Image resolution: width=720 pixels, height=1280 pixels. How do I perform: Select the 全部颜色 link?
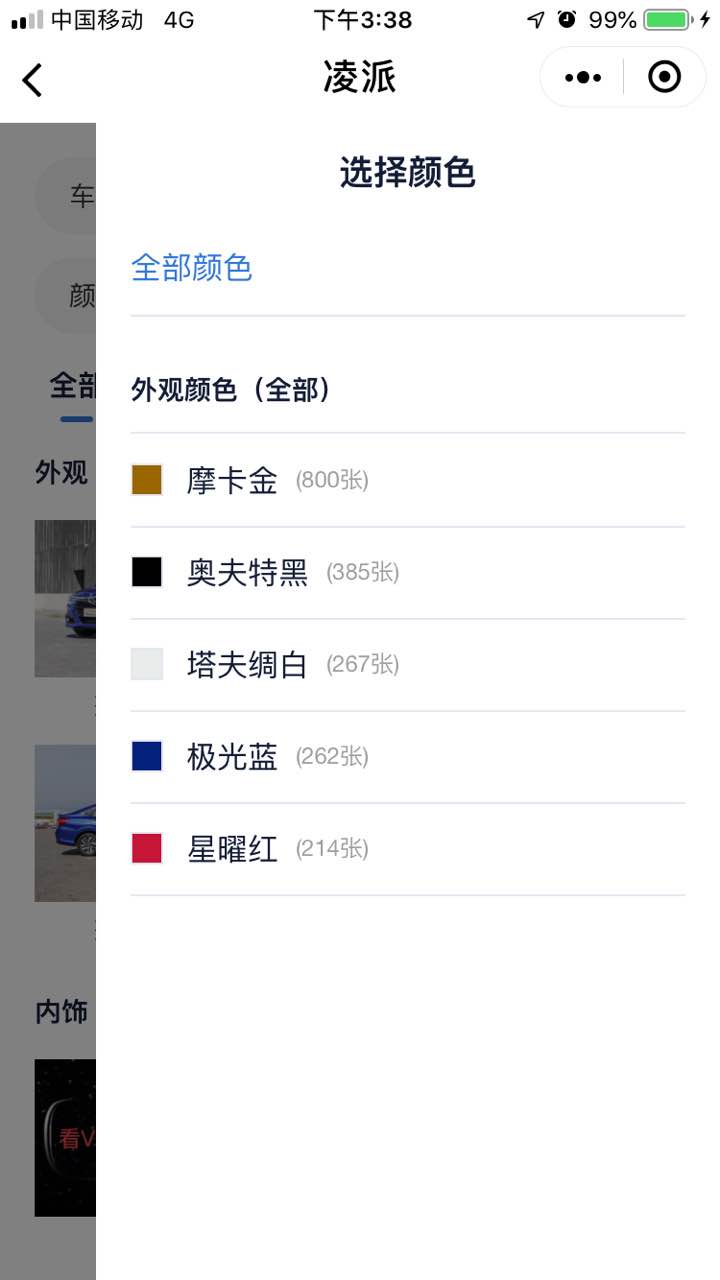click(191, 268)
